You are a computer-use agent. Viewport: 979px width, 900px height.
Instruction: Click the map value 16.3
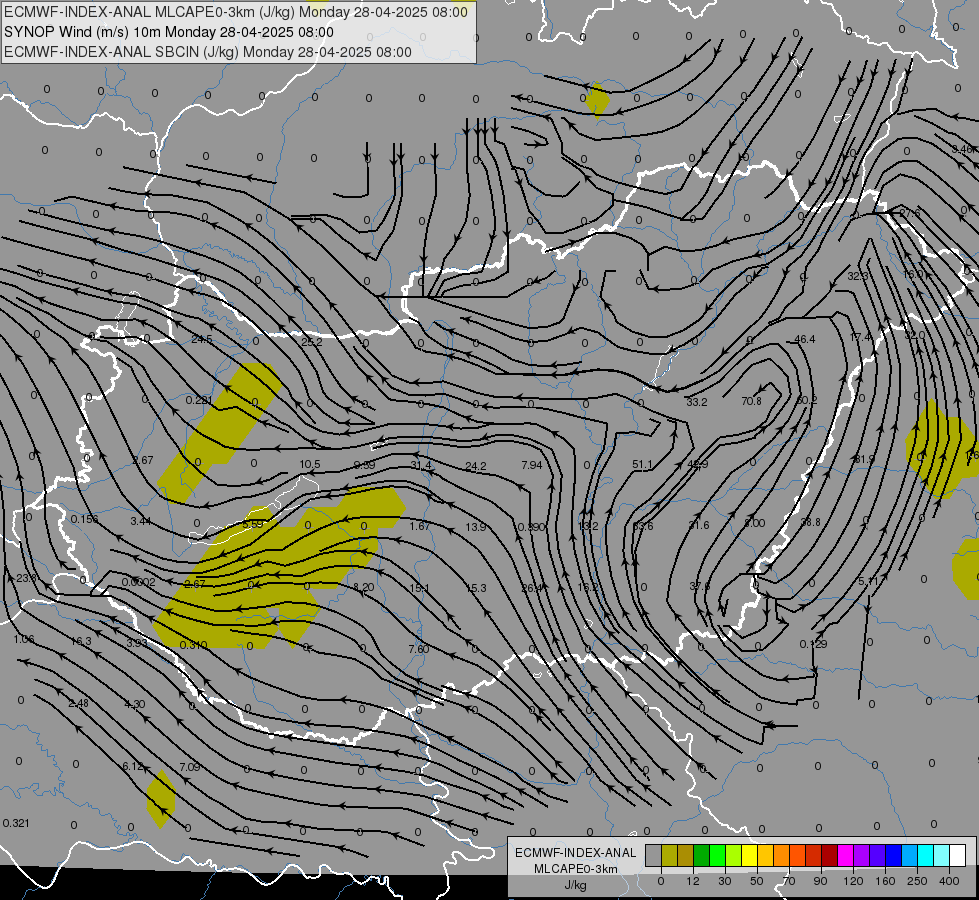pyautogui.click(x=81, y=641)
